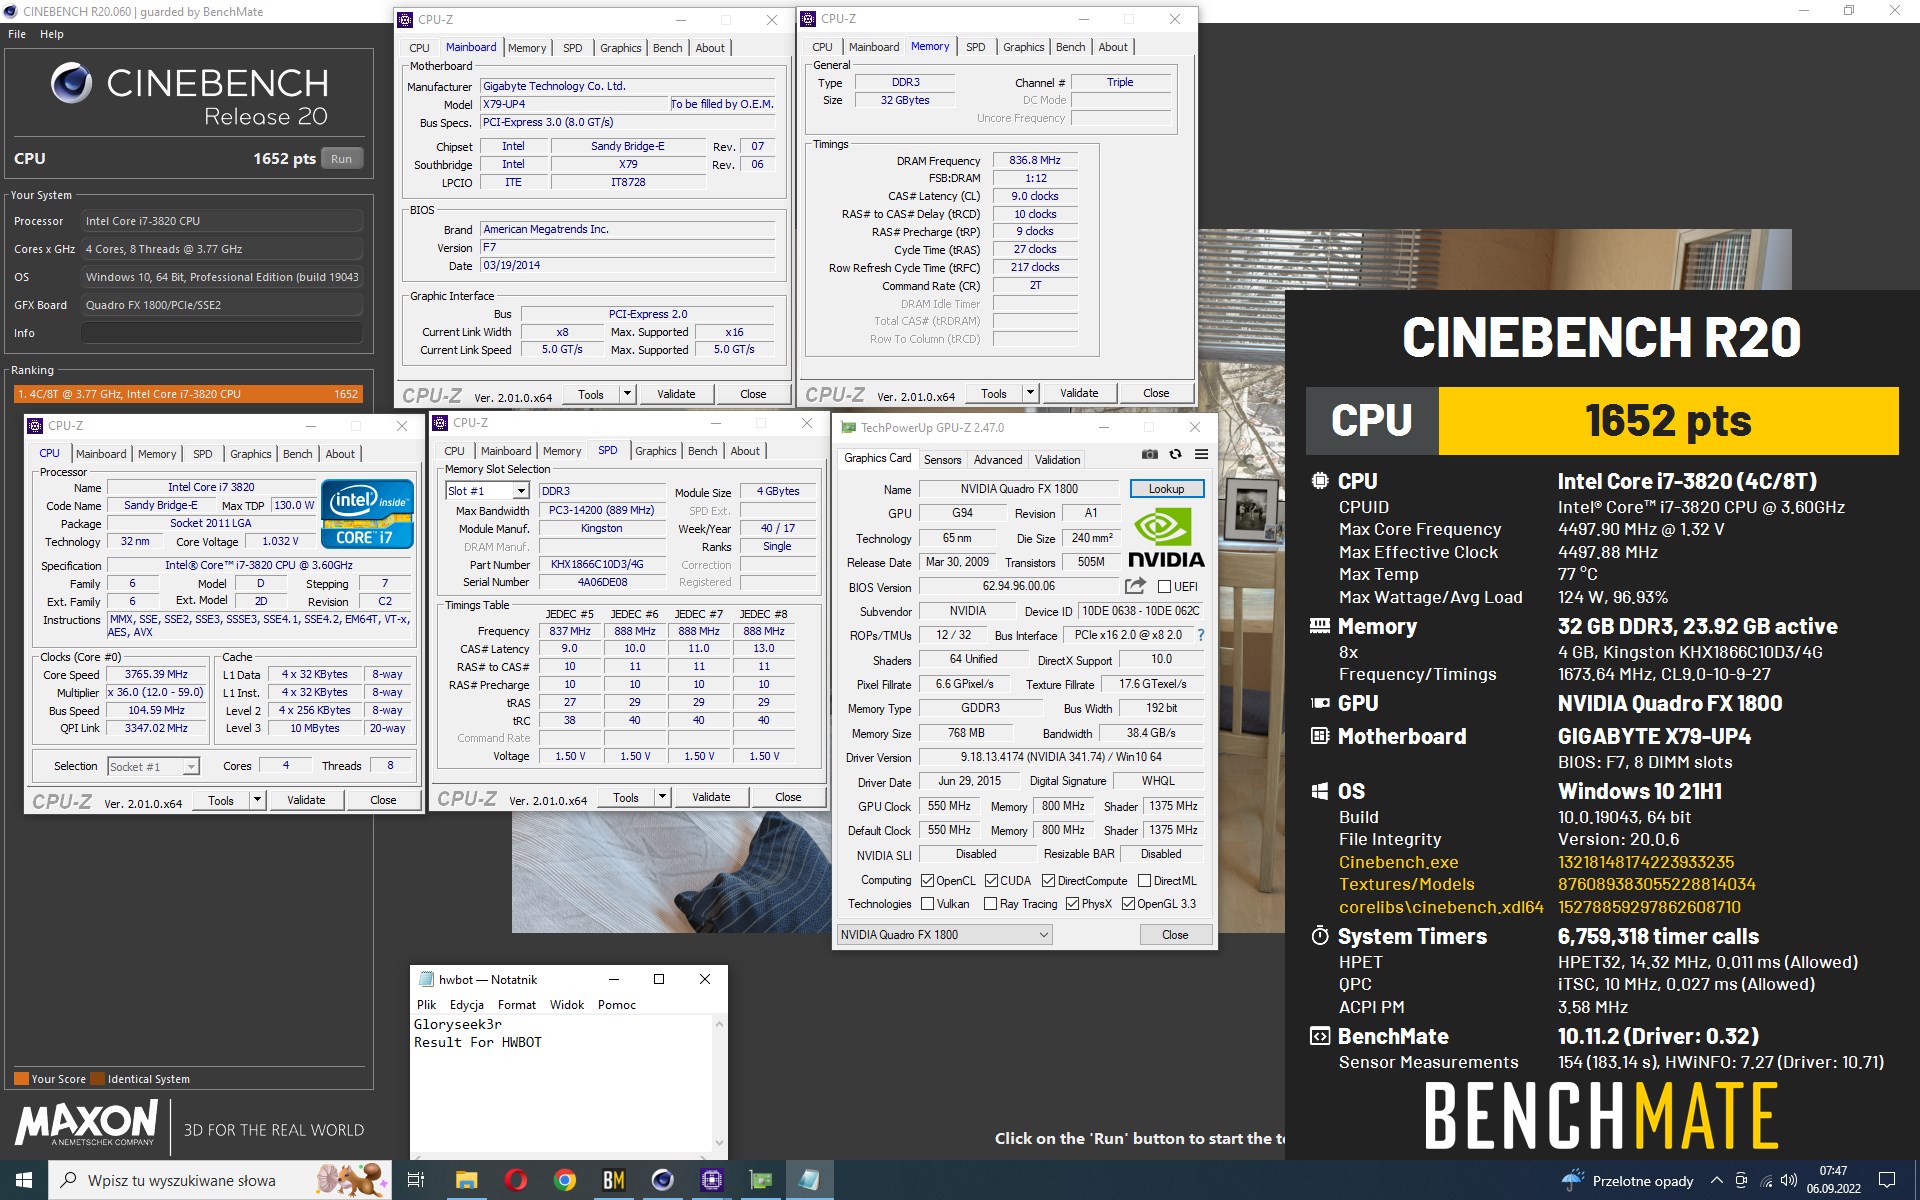This screenshot has width=1920, height=1200.
Task: Switch to Notepad on the taskbar
Action: pyautogui.click(x=810, y=1180)
